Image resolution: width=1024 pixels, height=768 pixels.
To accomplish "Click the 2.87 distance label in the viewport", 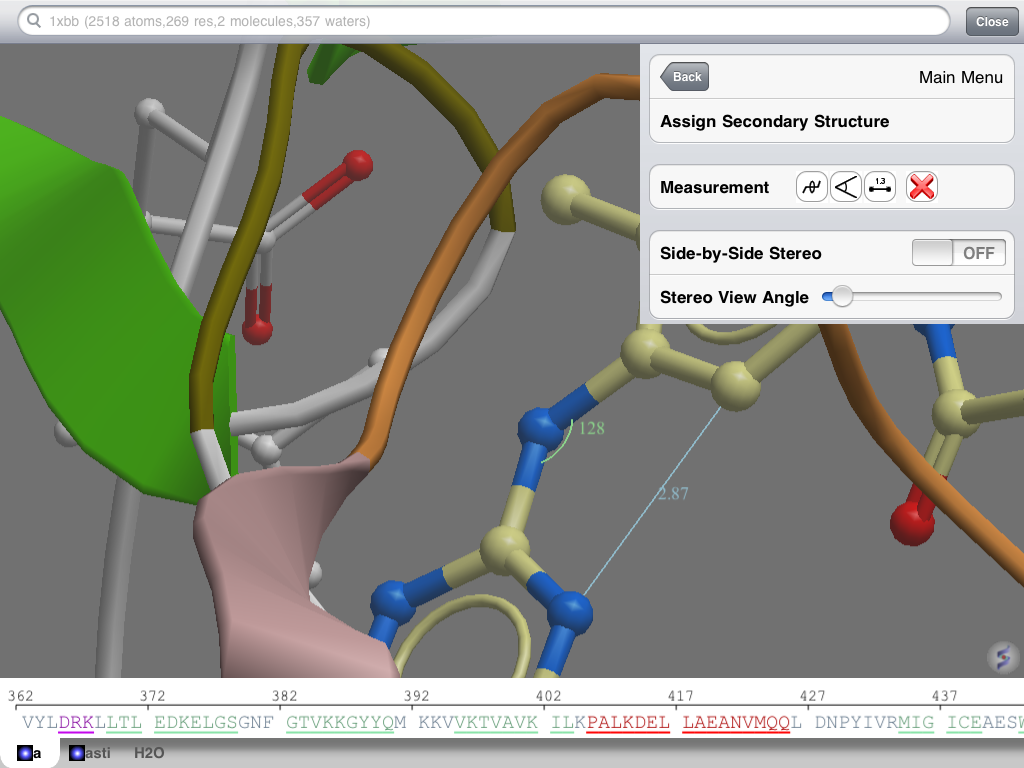I will click(x=674, y=491).
